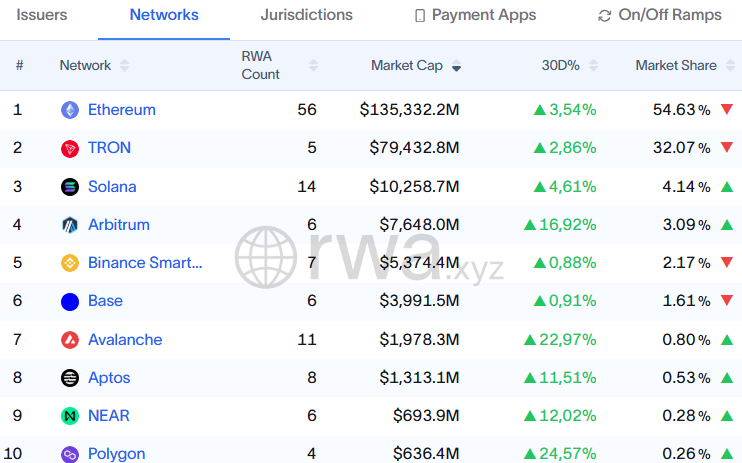Open the NEAR network link
Screen dimensions: 742x463
[109, 416]
